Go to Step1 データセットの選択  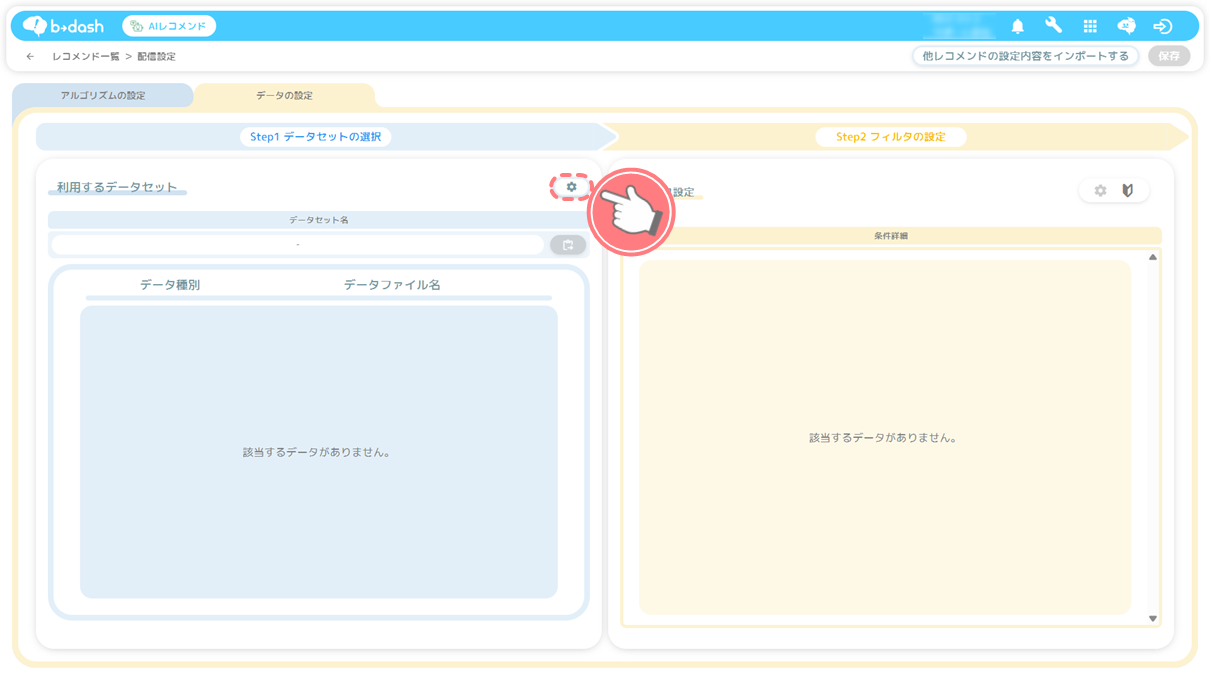click(x=315, y=137)
